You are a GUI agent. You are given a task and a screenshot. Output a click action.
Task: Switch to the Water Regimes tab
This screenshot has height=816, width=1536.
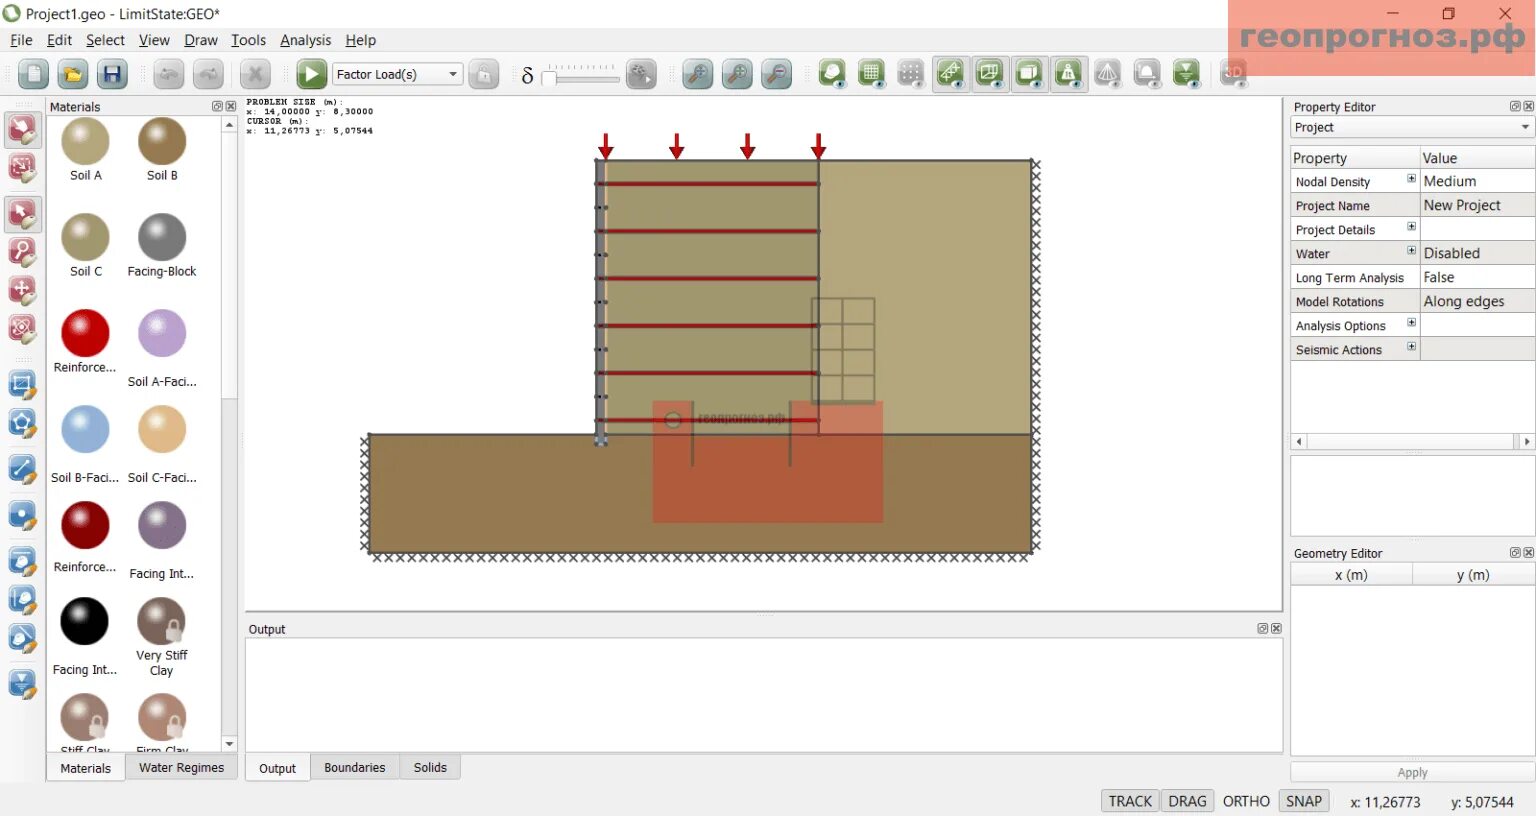pos(181,767)
